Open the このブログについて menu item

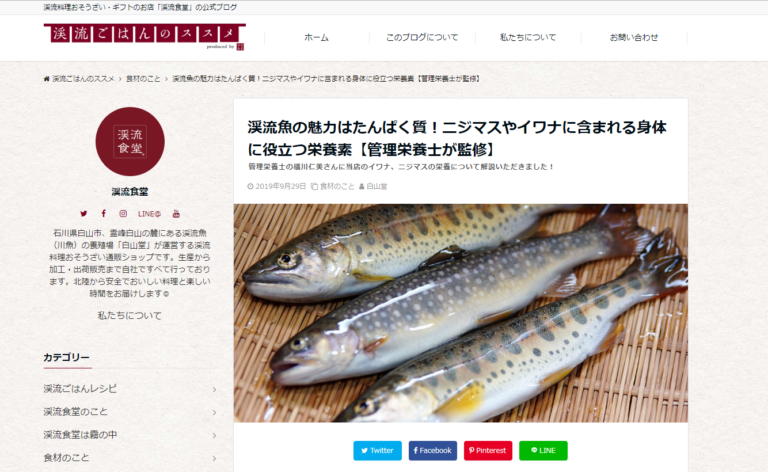[x=422, y=37]
